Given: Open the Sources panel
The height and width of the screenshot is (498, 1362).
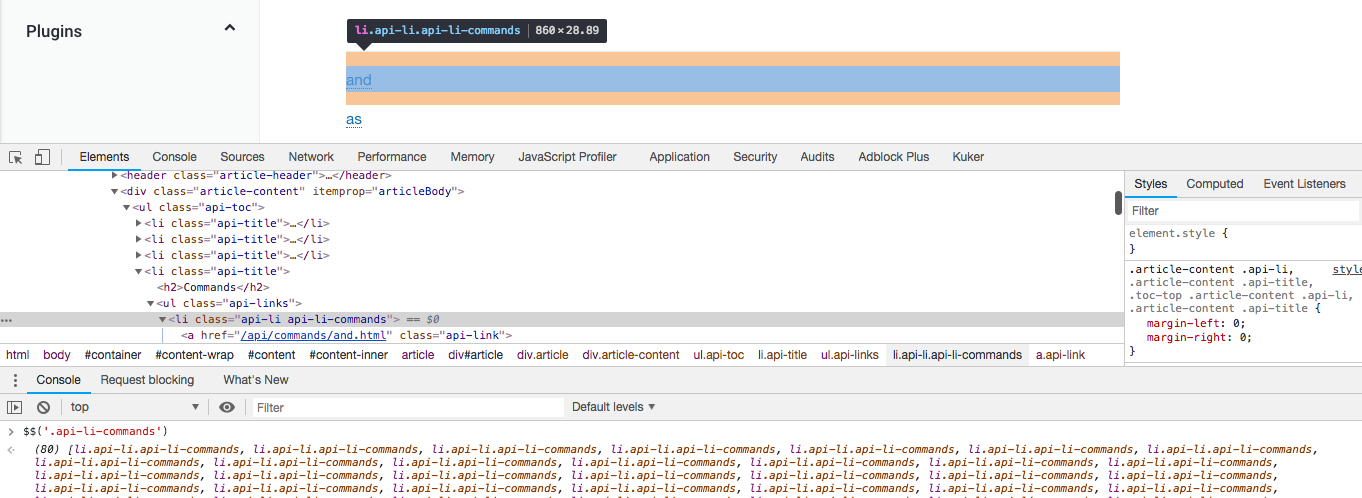Looking at the screenshot, I should pyautogui.click(x=242, y=157).
